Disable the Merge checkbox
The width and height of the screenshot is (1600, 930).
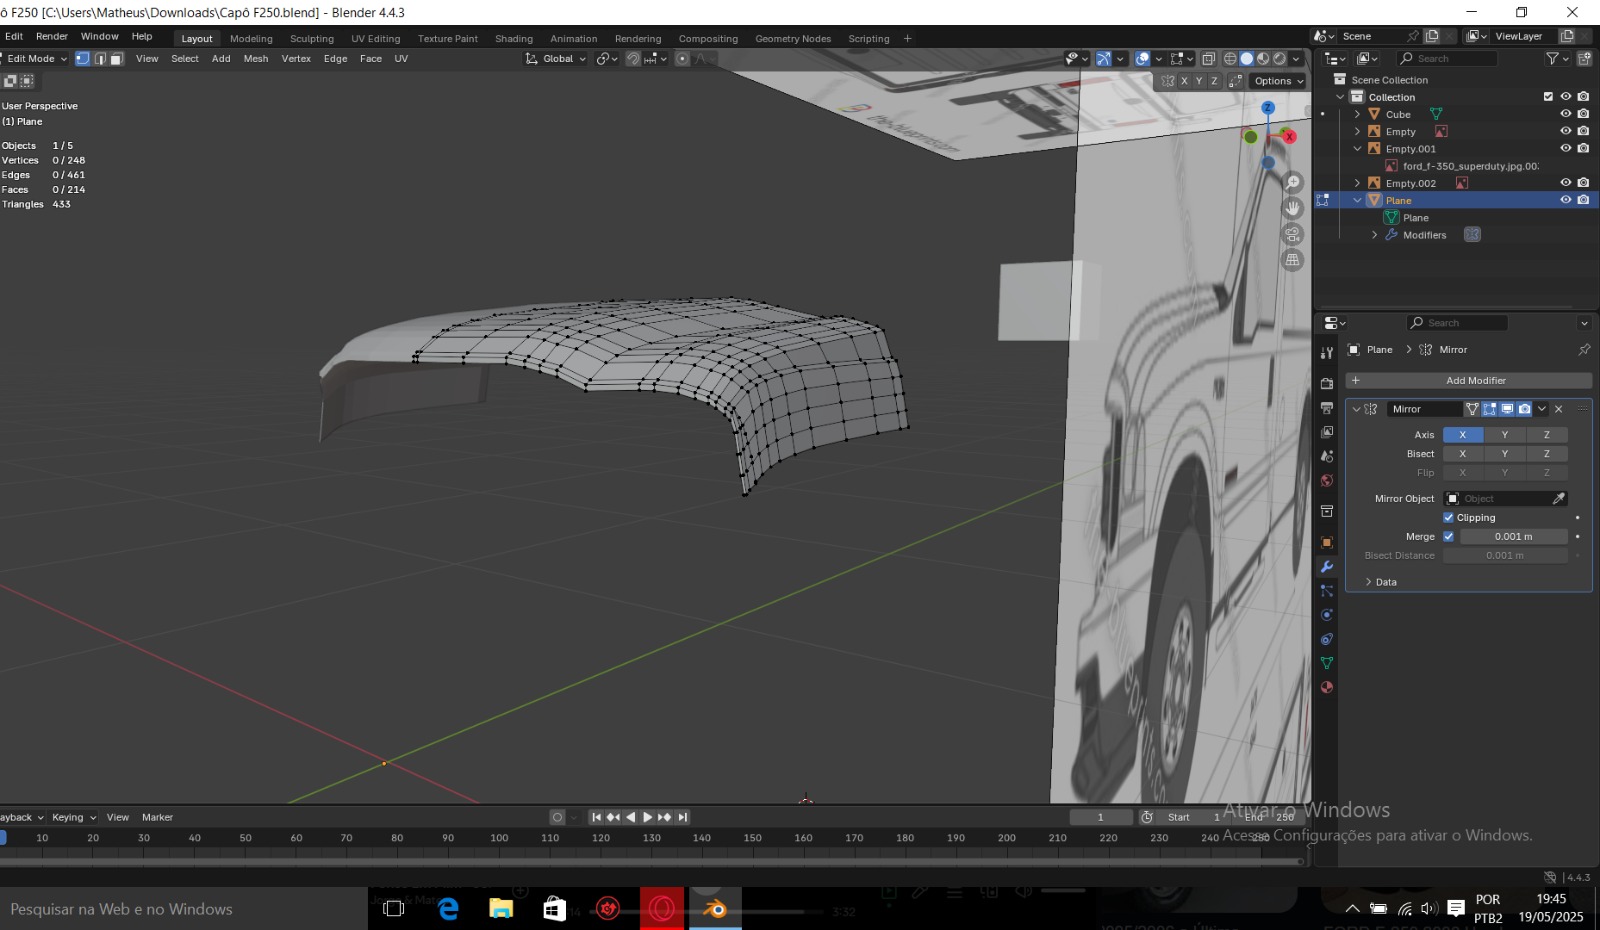pos(1448,537)
